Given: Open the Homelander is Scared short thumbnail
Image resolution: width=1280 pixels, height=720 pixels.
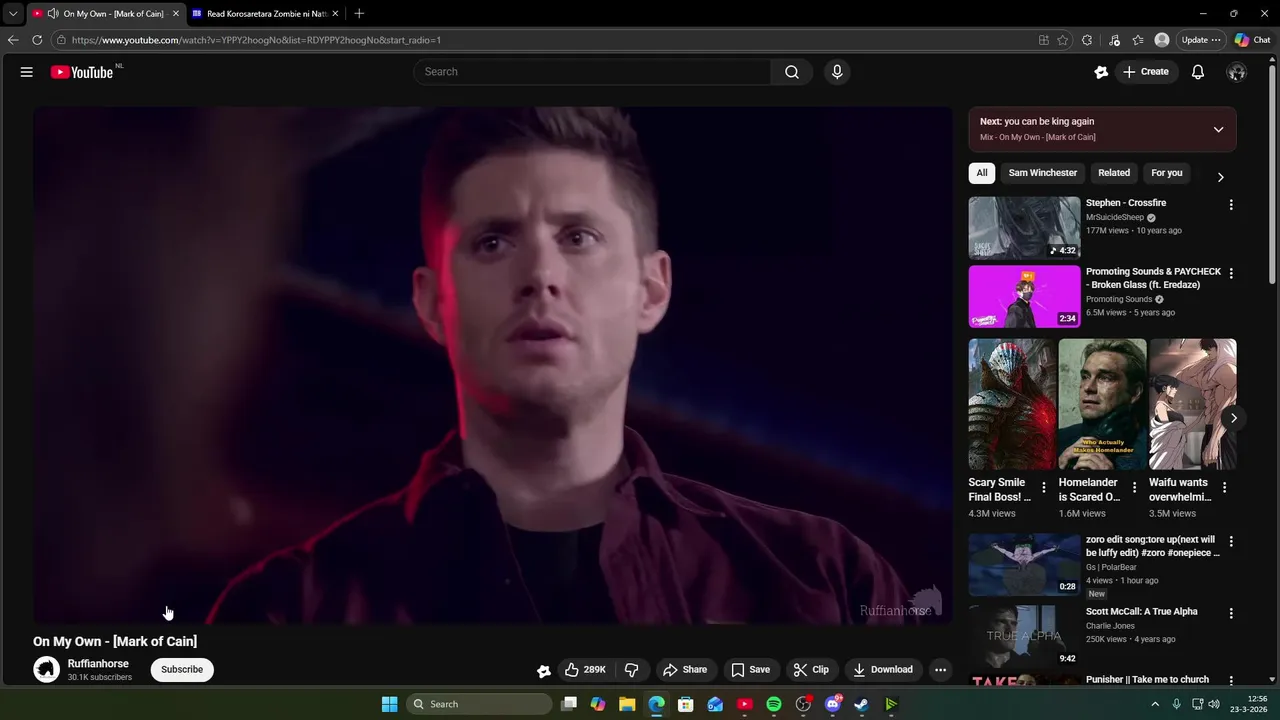Looking at the screenshot, I should 1102,404.
